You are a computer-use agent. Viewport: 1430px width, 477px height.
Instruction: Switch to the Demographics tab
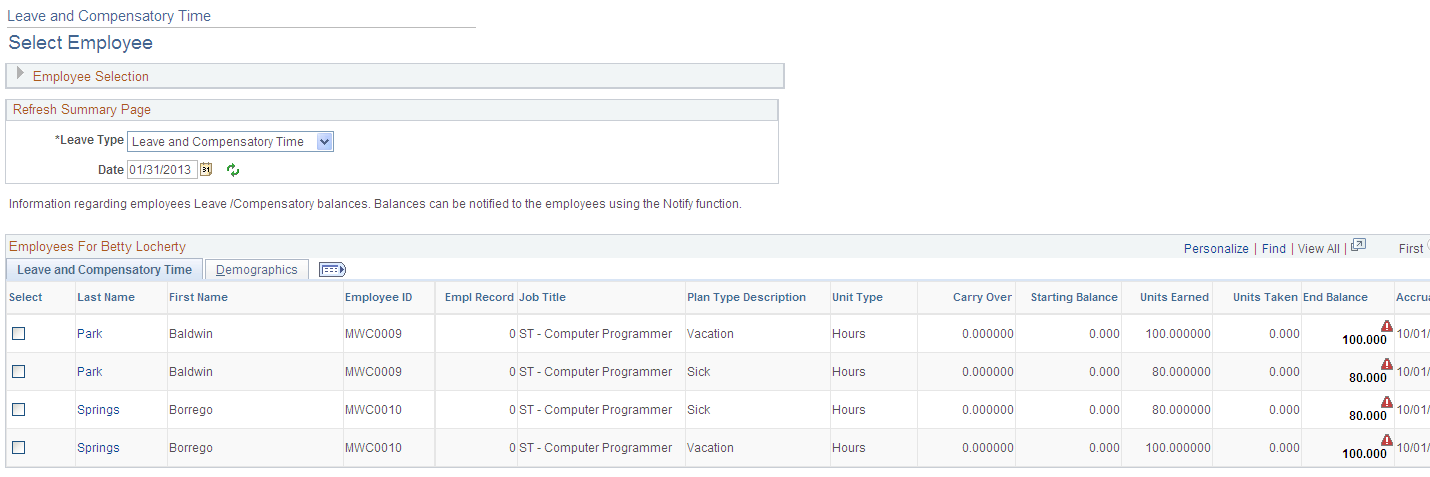coord(257,270)
